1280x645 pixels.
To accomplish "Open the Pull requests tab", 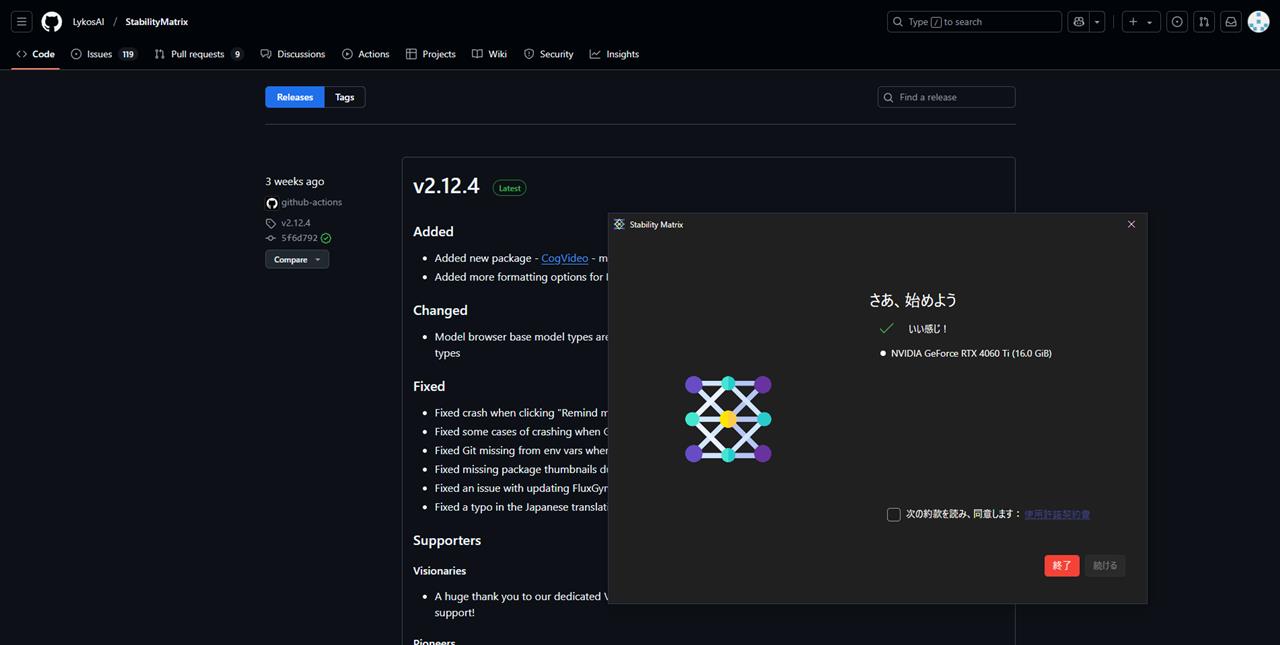I will click(198, 54).
